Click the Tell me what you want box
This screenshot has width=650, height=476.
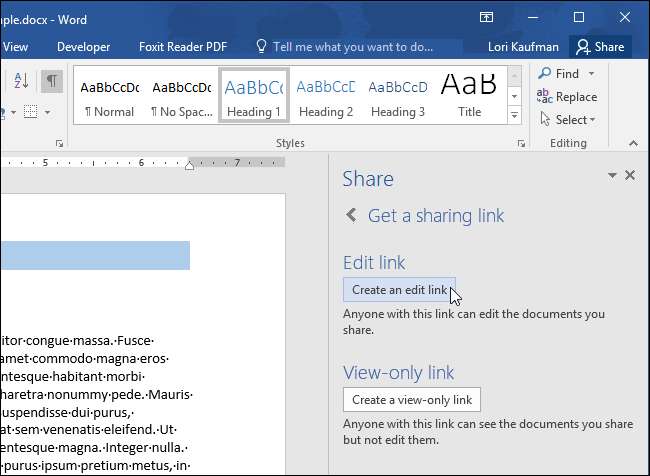(352, 47)
